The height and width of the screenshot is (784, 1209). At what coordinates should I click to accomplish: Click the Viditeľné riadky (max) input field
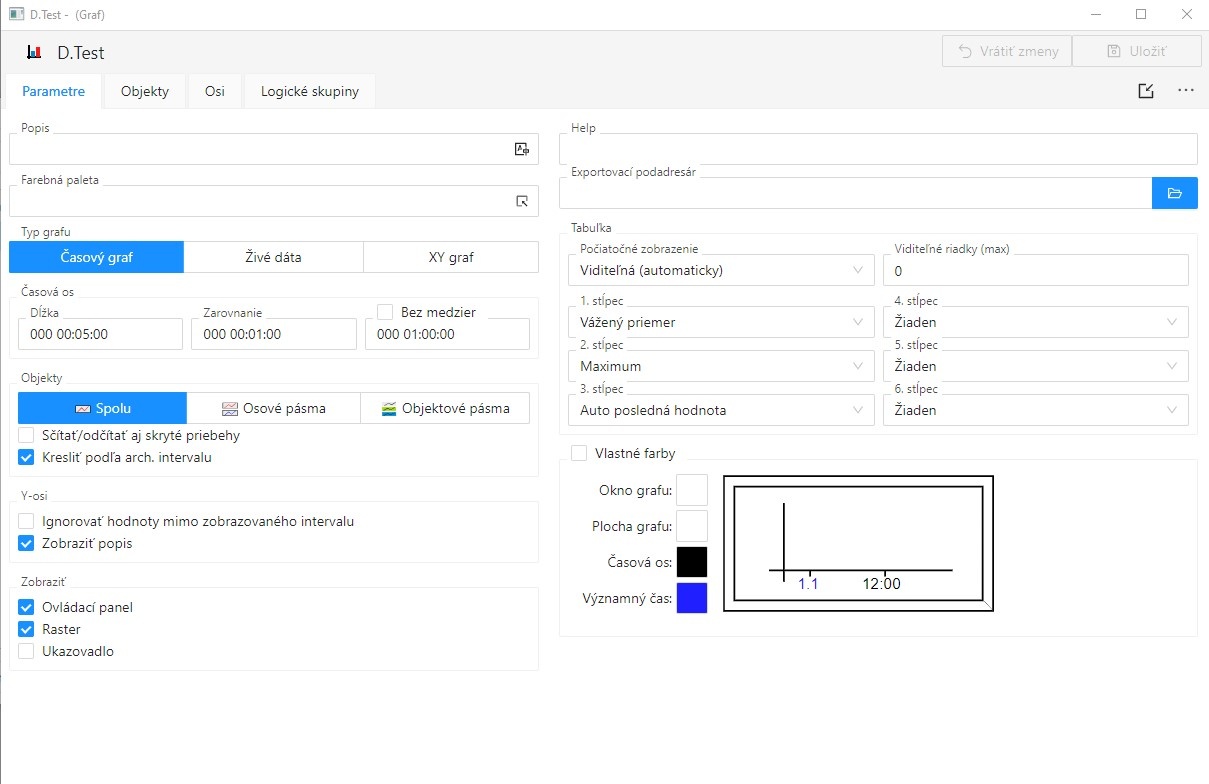click(x=1035, y=270)
